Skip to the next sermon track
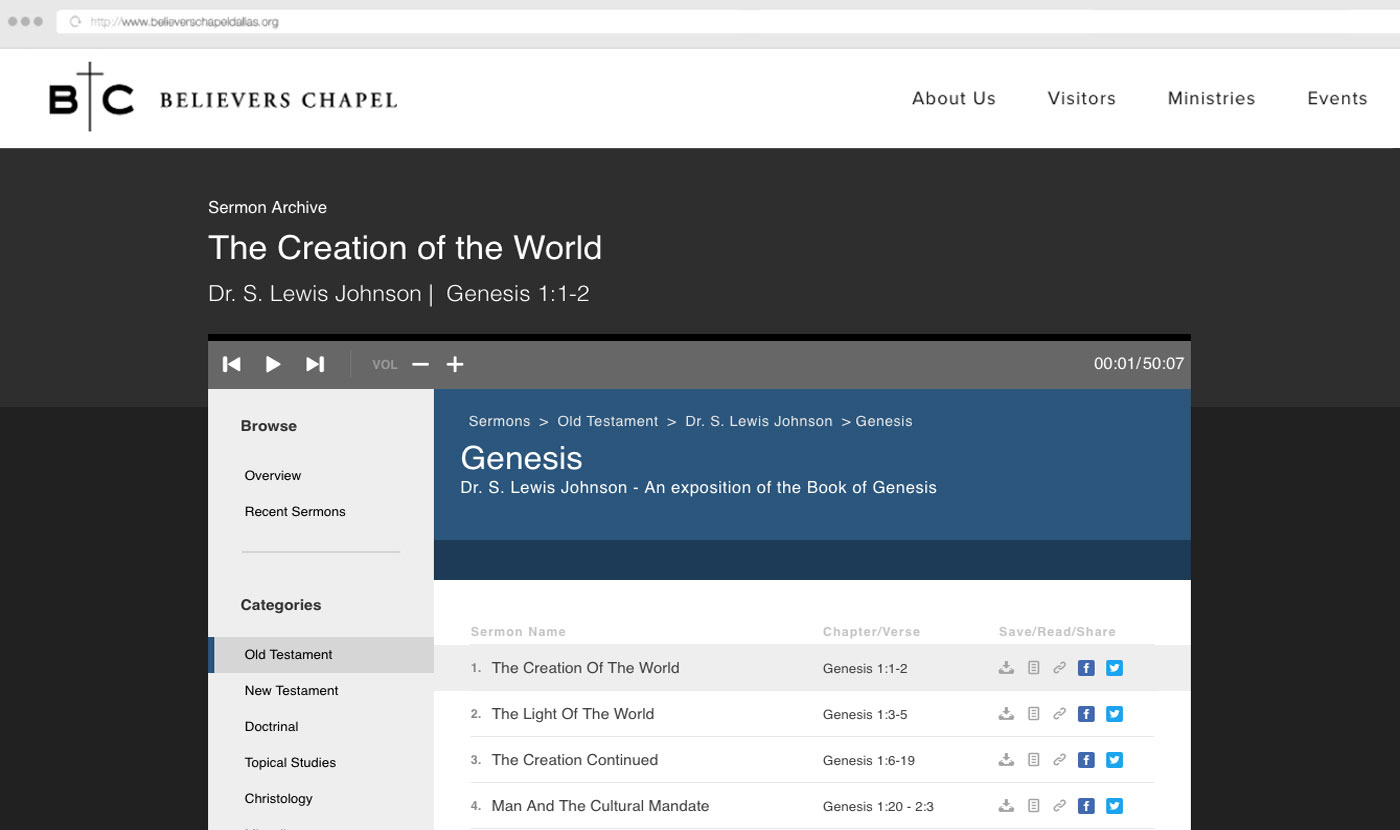 [315, 364]
